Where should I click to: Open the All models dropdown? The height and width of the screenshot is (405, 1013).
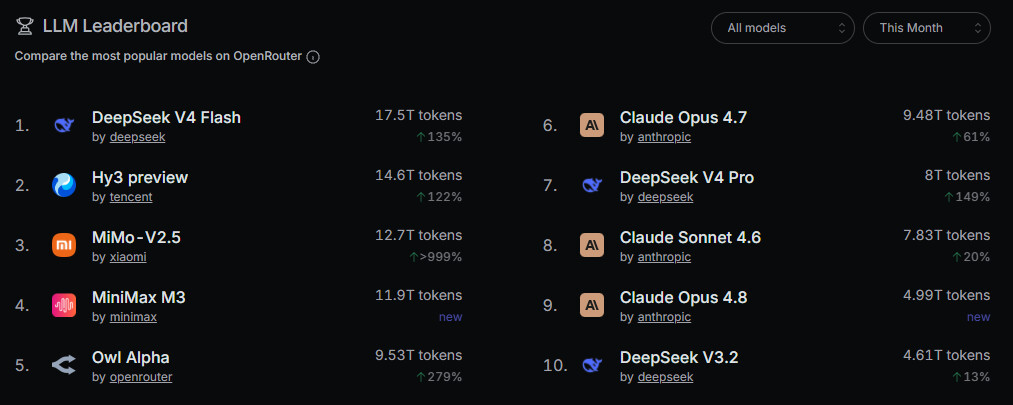coord(782,28)
